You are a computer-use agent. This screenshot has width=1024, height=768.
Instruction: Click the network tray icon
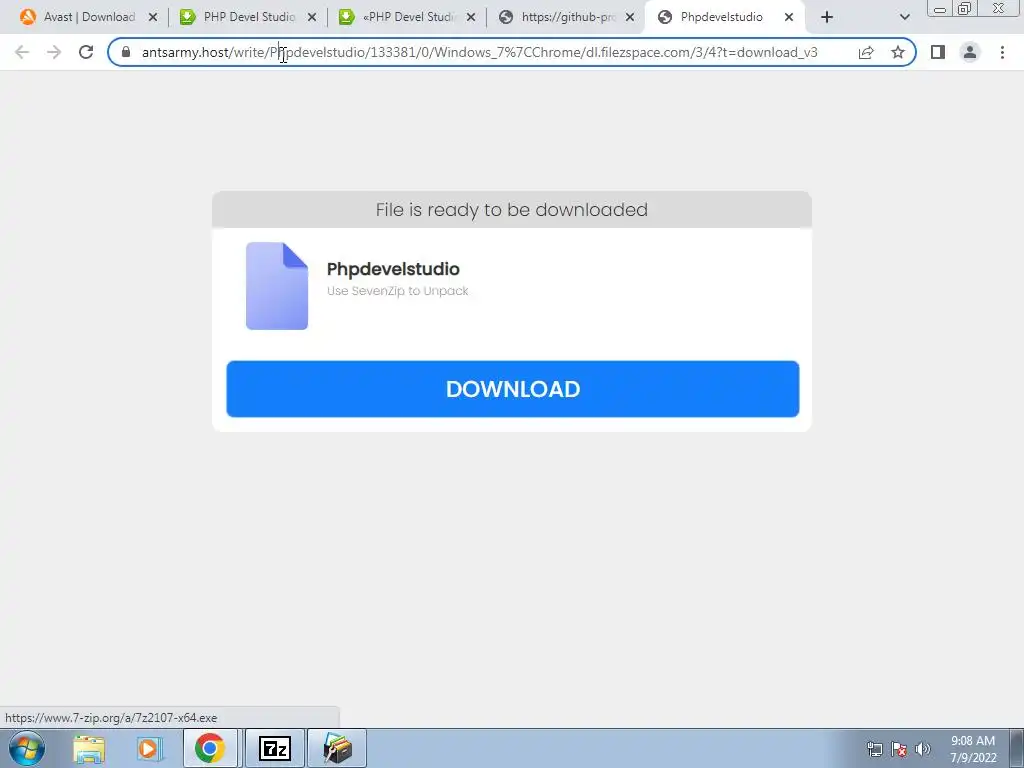coord(874,749)
